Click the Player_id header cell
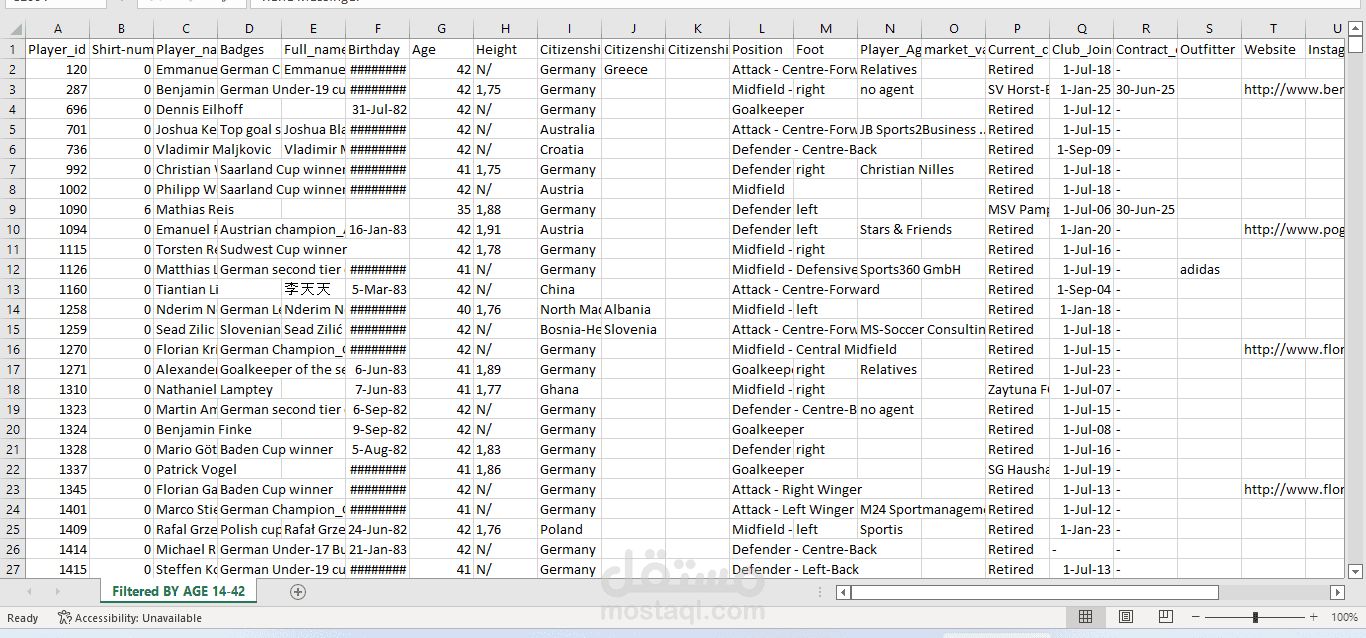Viewport: 1366px width, 638px height. [58, 49]
